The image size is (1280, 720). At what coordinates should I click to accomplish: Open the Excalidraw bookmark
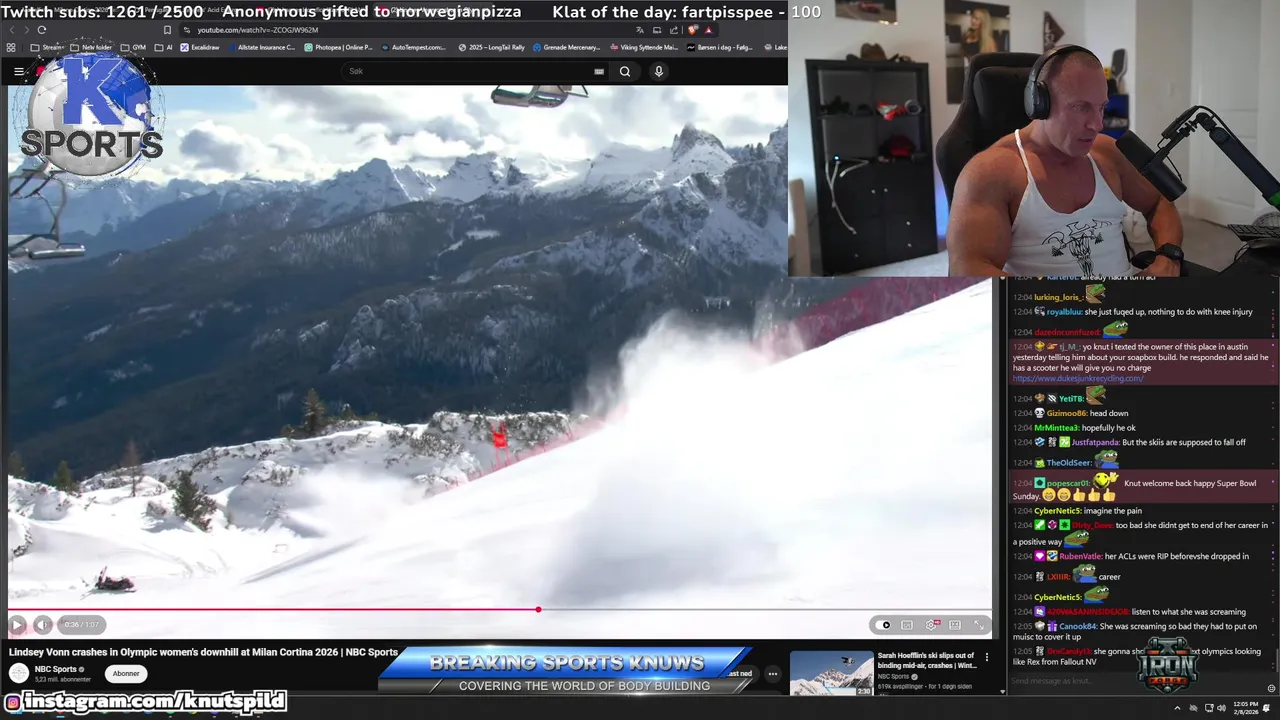pos(199,47)
